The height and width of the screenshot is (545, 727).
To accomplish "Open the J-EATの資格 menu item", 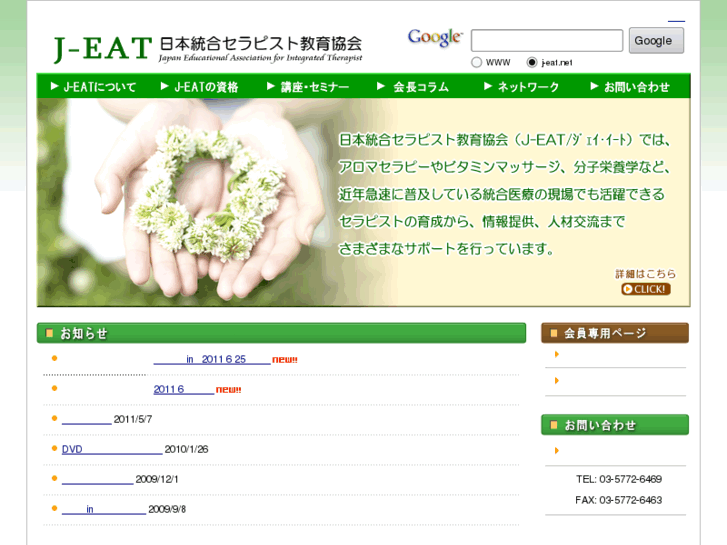I will [x=199, y=87].
